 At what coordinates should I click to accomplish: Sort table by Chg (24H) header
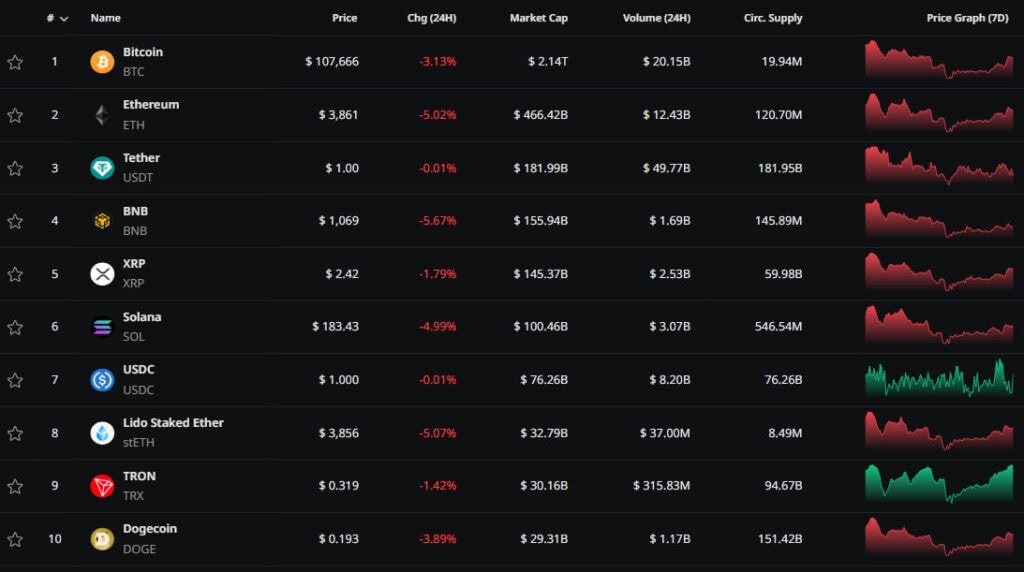tap(431, 18)
